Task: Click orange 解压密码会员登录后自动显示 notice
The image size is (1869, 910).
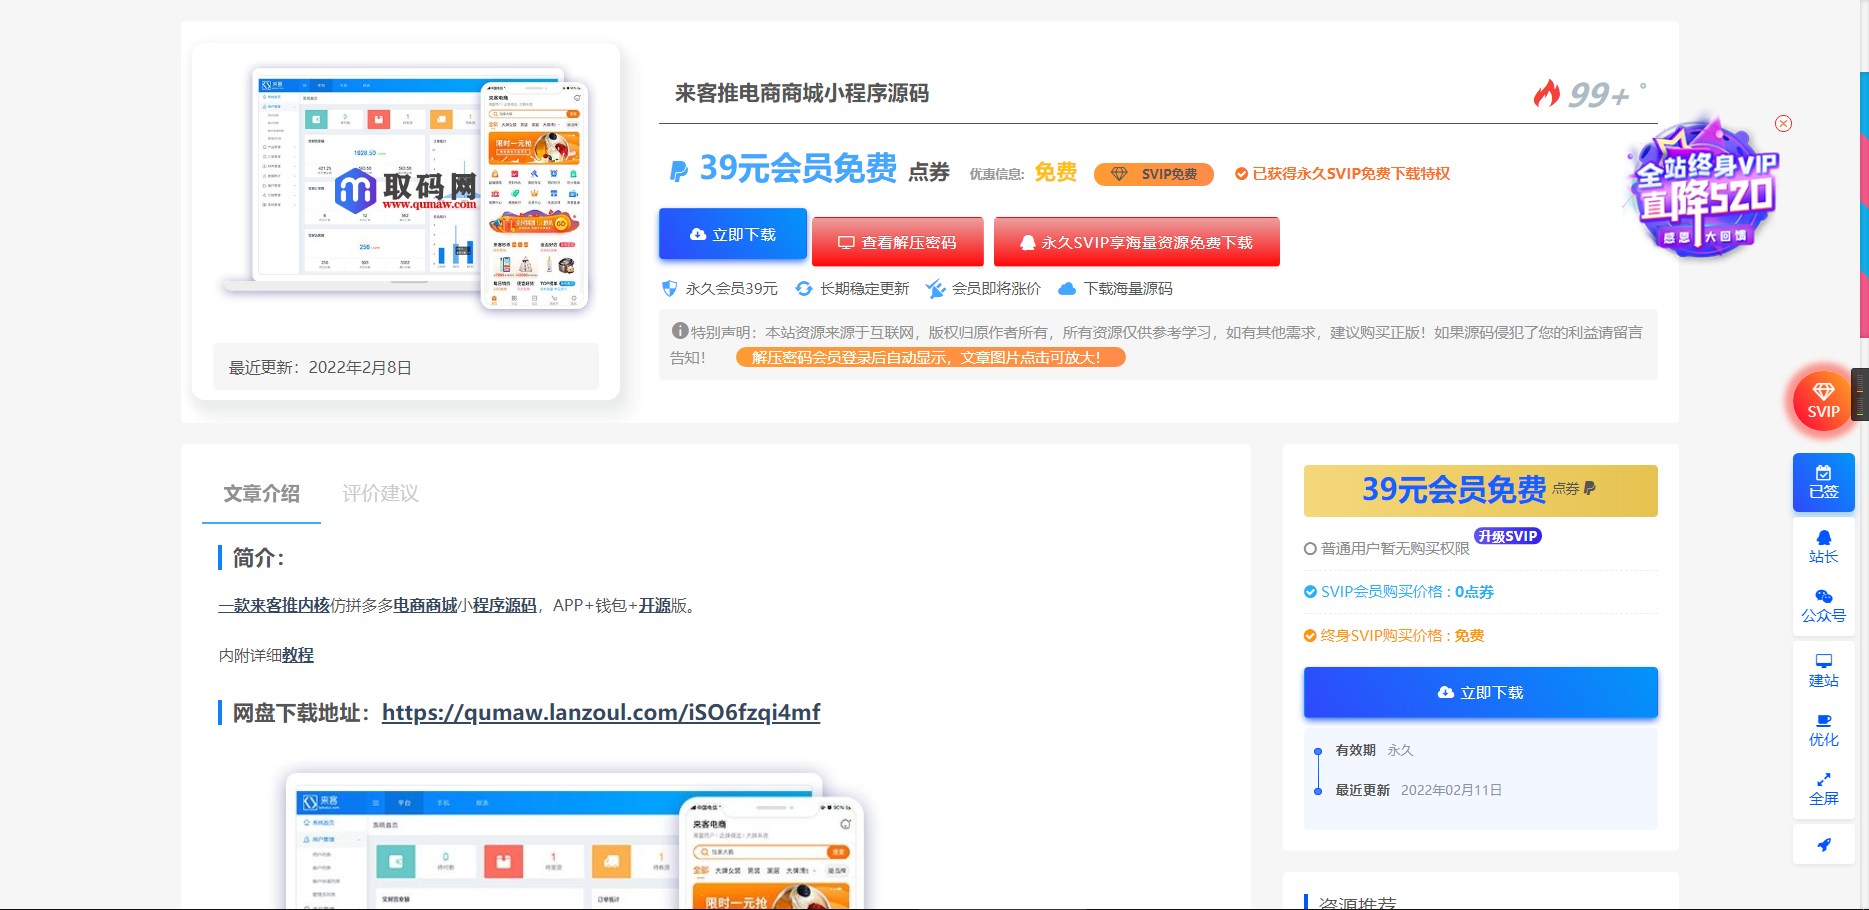Action: (930, 357)
